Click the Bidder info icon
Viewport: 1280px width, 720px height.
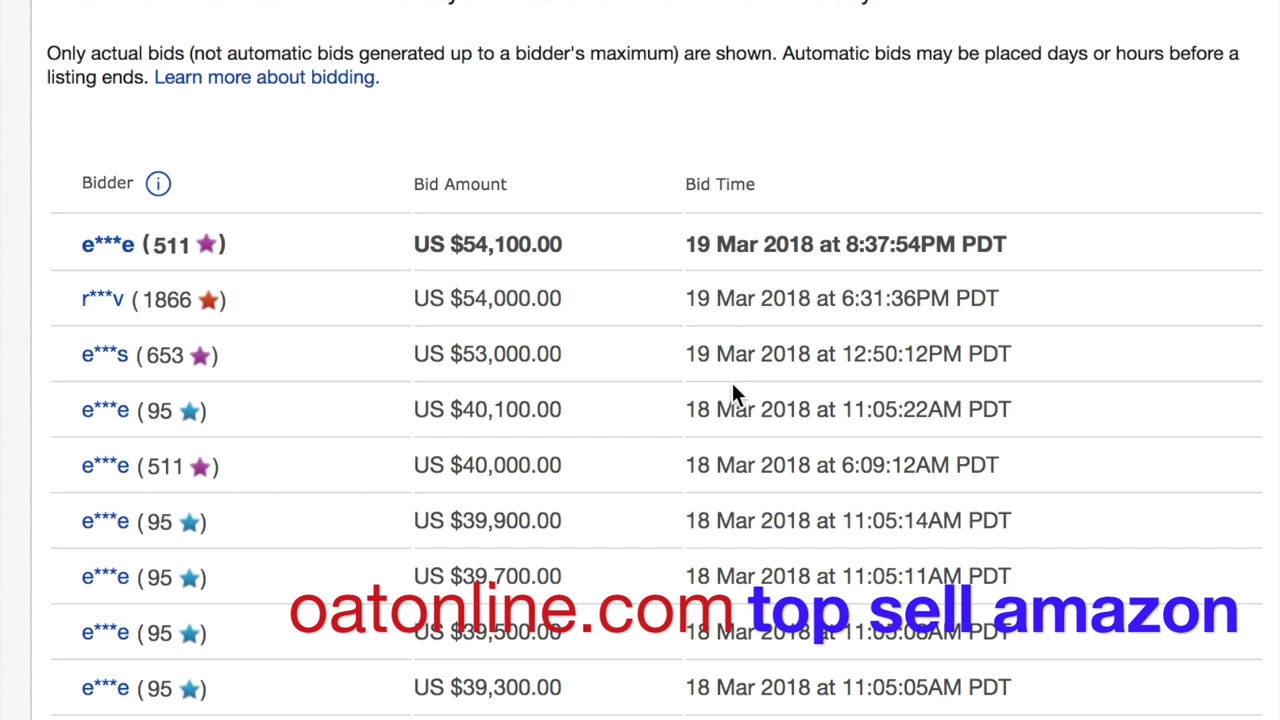pyautogui.click(x=158, y=183)
